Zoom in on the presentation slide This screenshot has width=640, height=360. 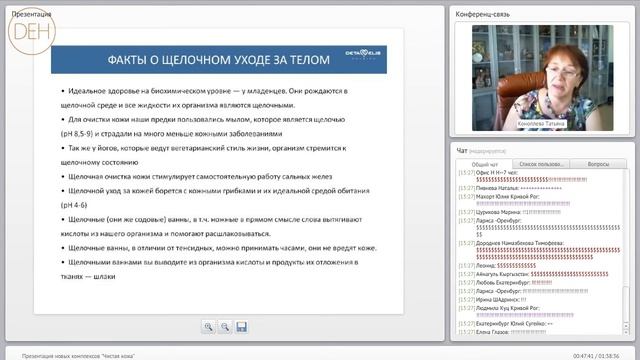208,327
